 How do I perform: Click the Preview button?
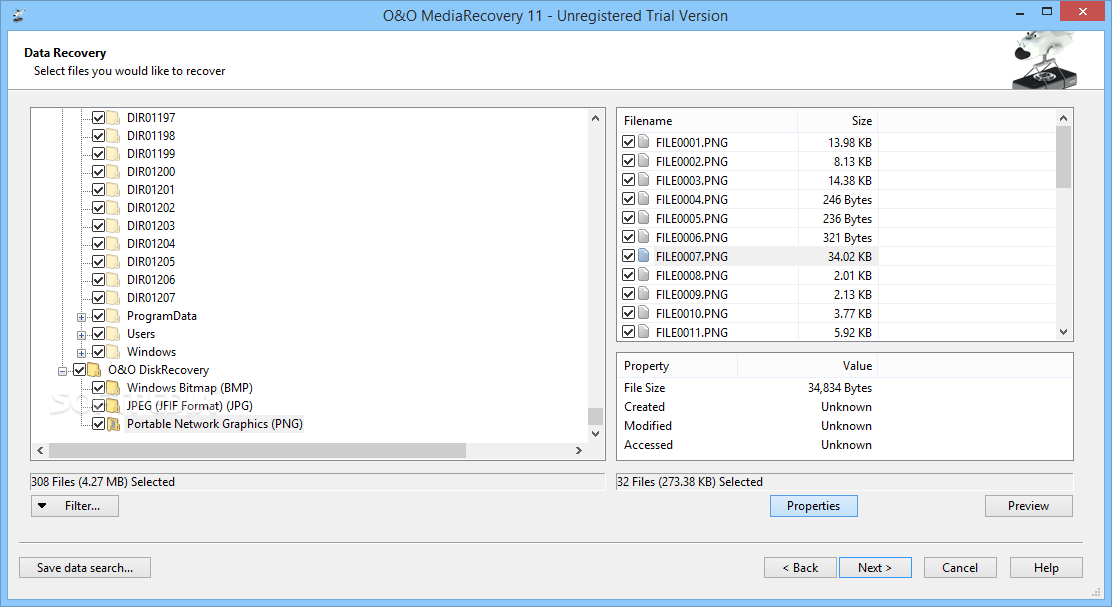pyautogui.click(x=1028, y=506)
